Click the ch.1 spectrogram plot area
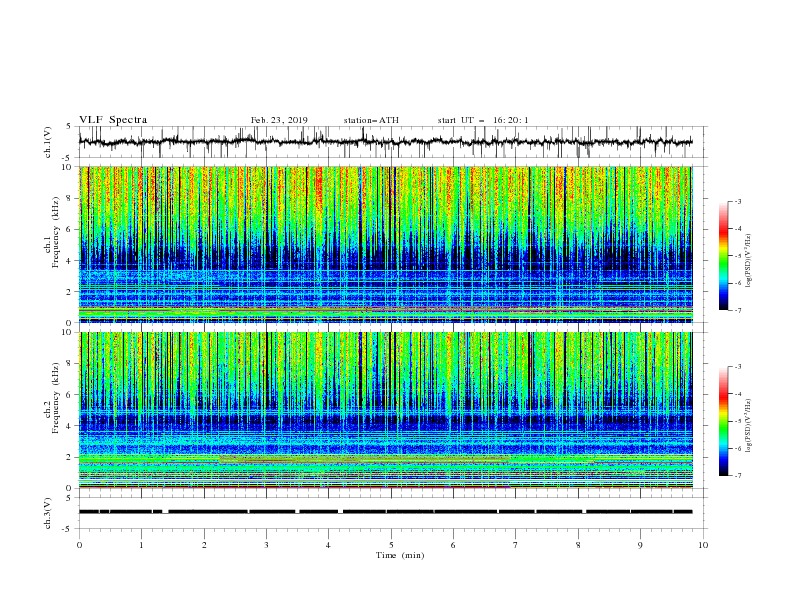This screenshot has width=792, height=612. [x=386, y=244]
